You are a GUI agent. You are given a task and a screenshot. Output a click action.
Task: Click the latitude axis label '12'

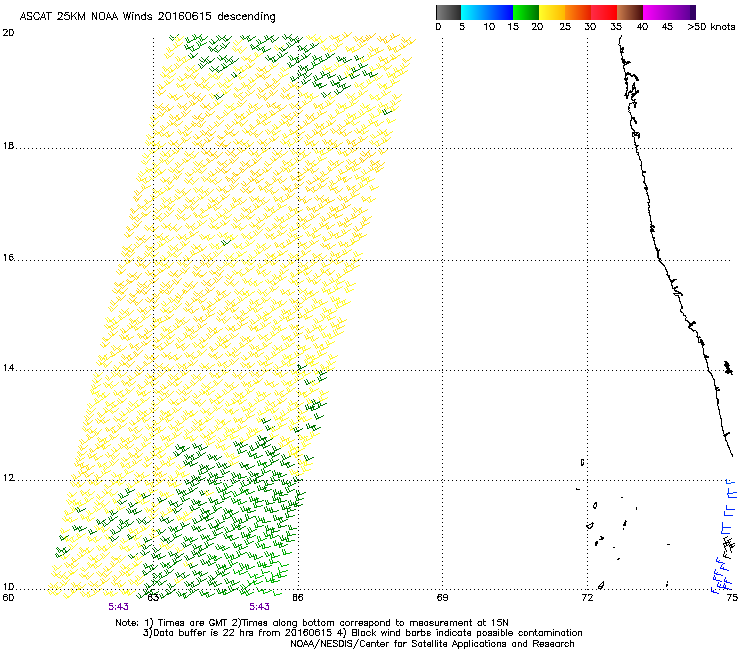[8, 478]
